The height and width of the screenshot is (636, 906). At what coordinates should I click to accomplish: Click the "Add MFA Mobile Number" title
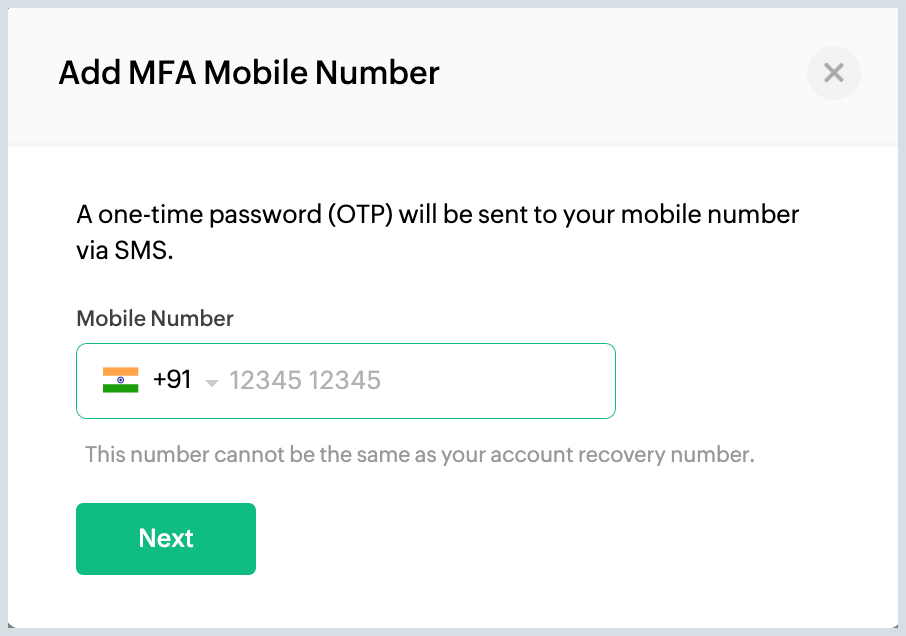click(249, 73)
